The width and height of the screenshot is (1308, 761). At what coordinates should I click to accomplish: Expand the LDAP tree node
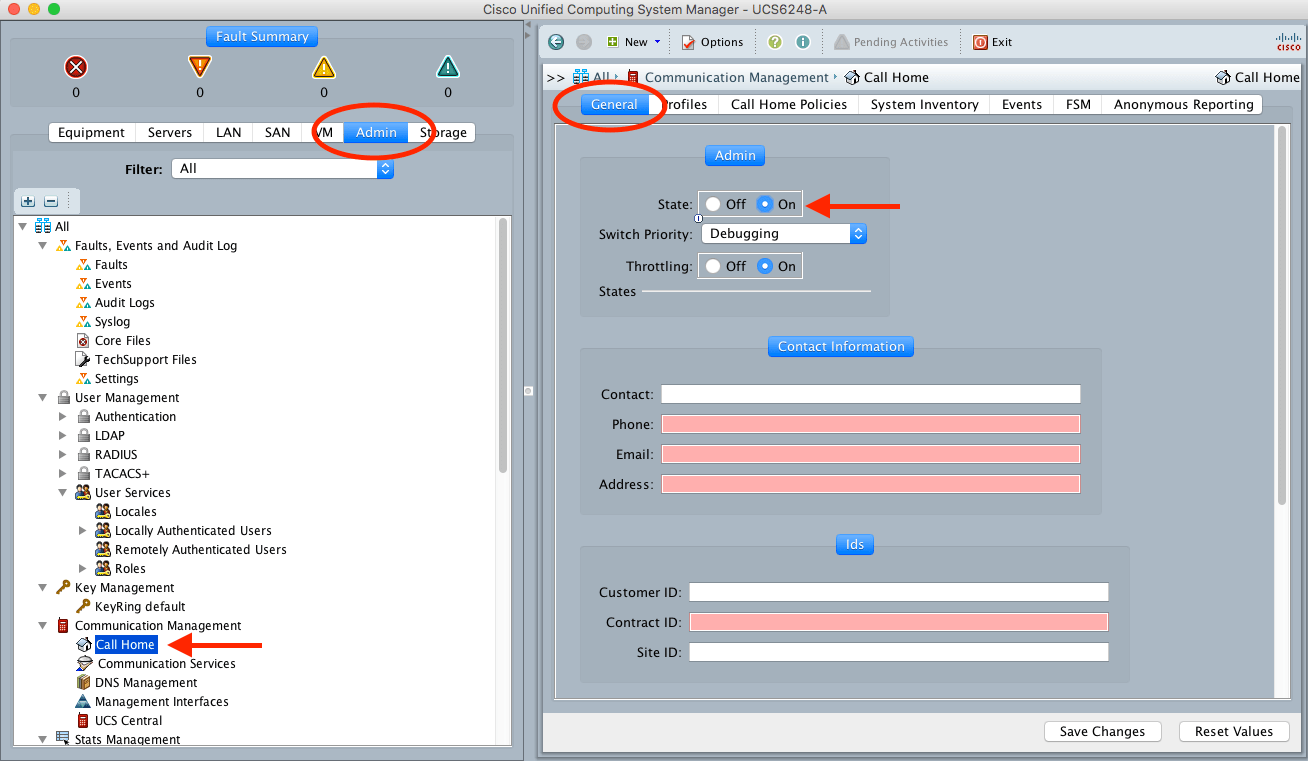[63, 436]
